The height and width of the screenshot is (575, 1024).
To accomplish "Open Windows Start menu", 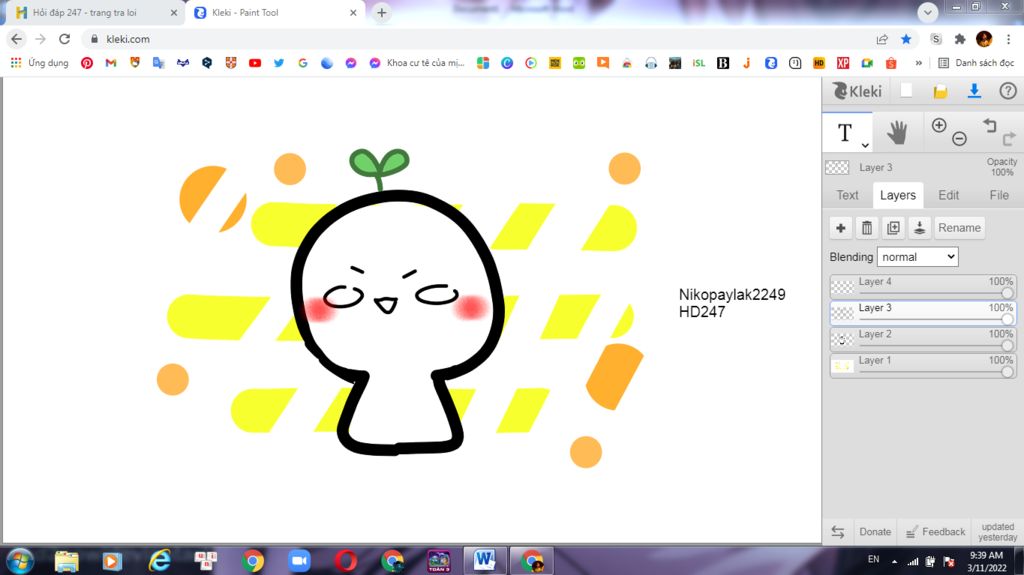I will tap(20, 561).
